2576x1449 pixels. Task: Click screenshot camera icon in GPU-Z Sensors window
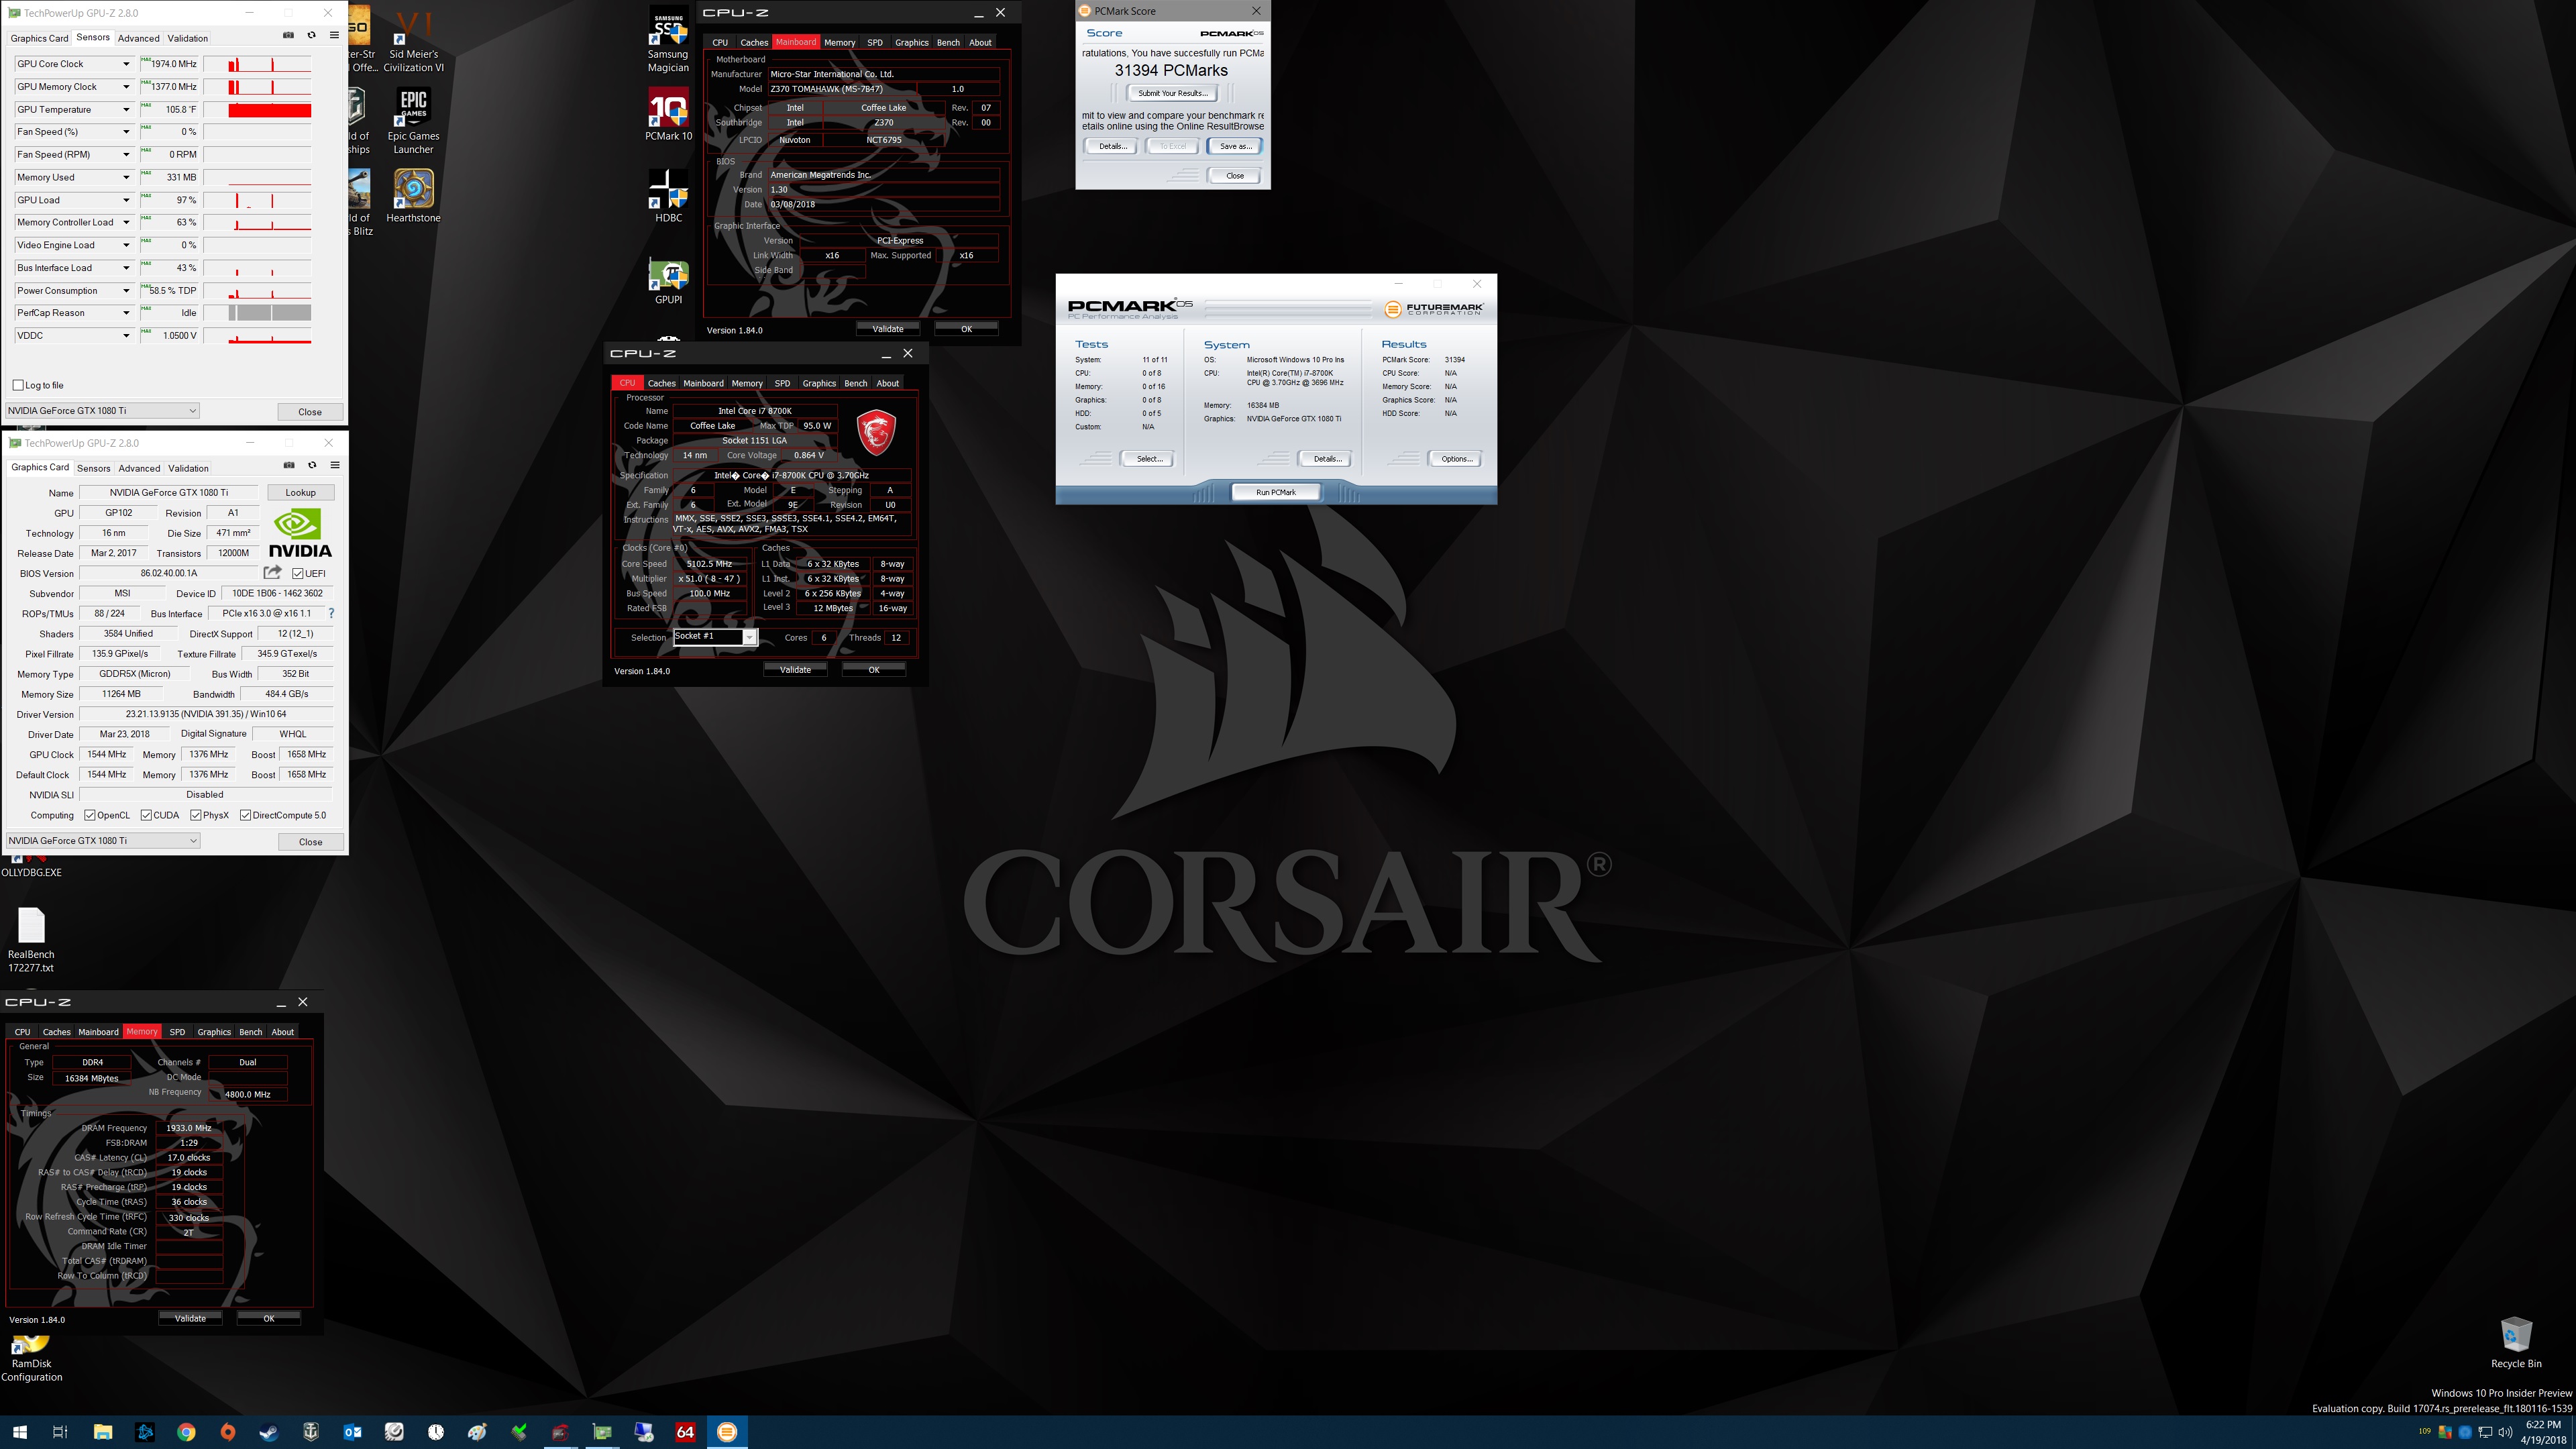pyautogui.click(x=288, y=35)
